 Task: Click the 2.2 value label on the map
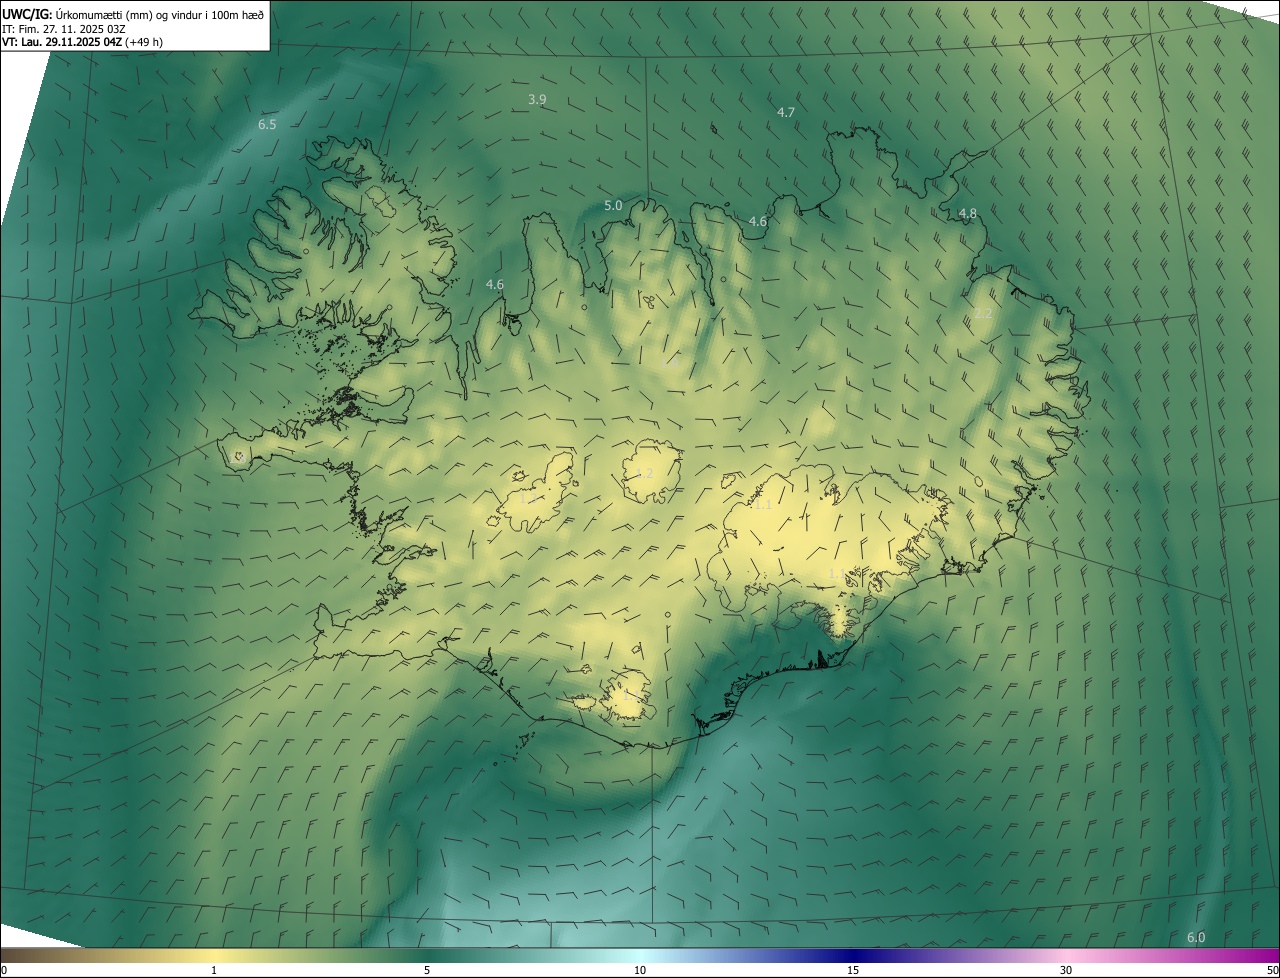[x=983, y=313]
